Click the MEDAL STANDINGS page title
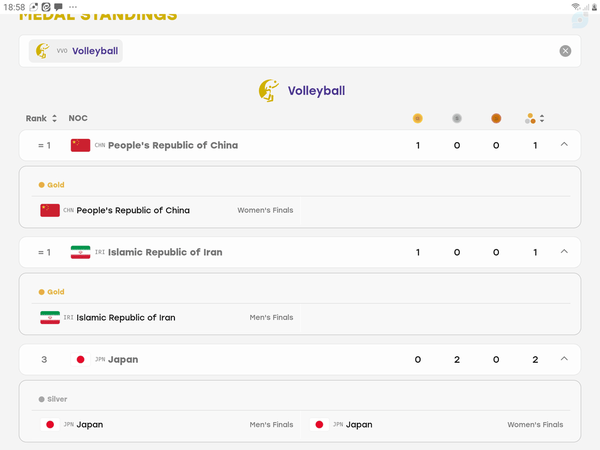The image size is (600, 450). click(98, 16)
